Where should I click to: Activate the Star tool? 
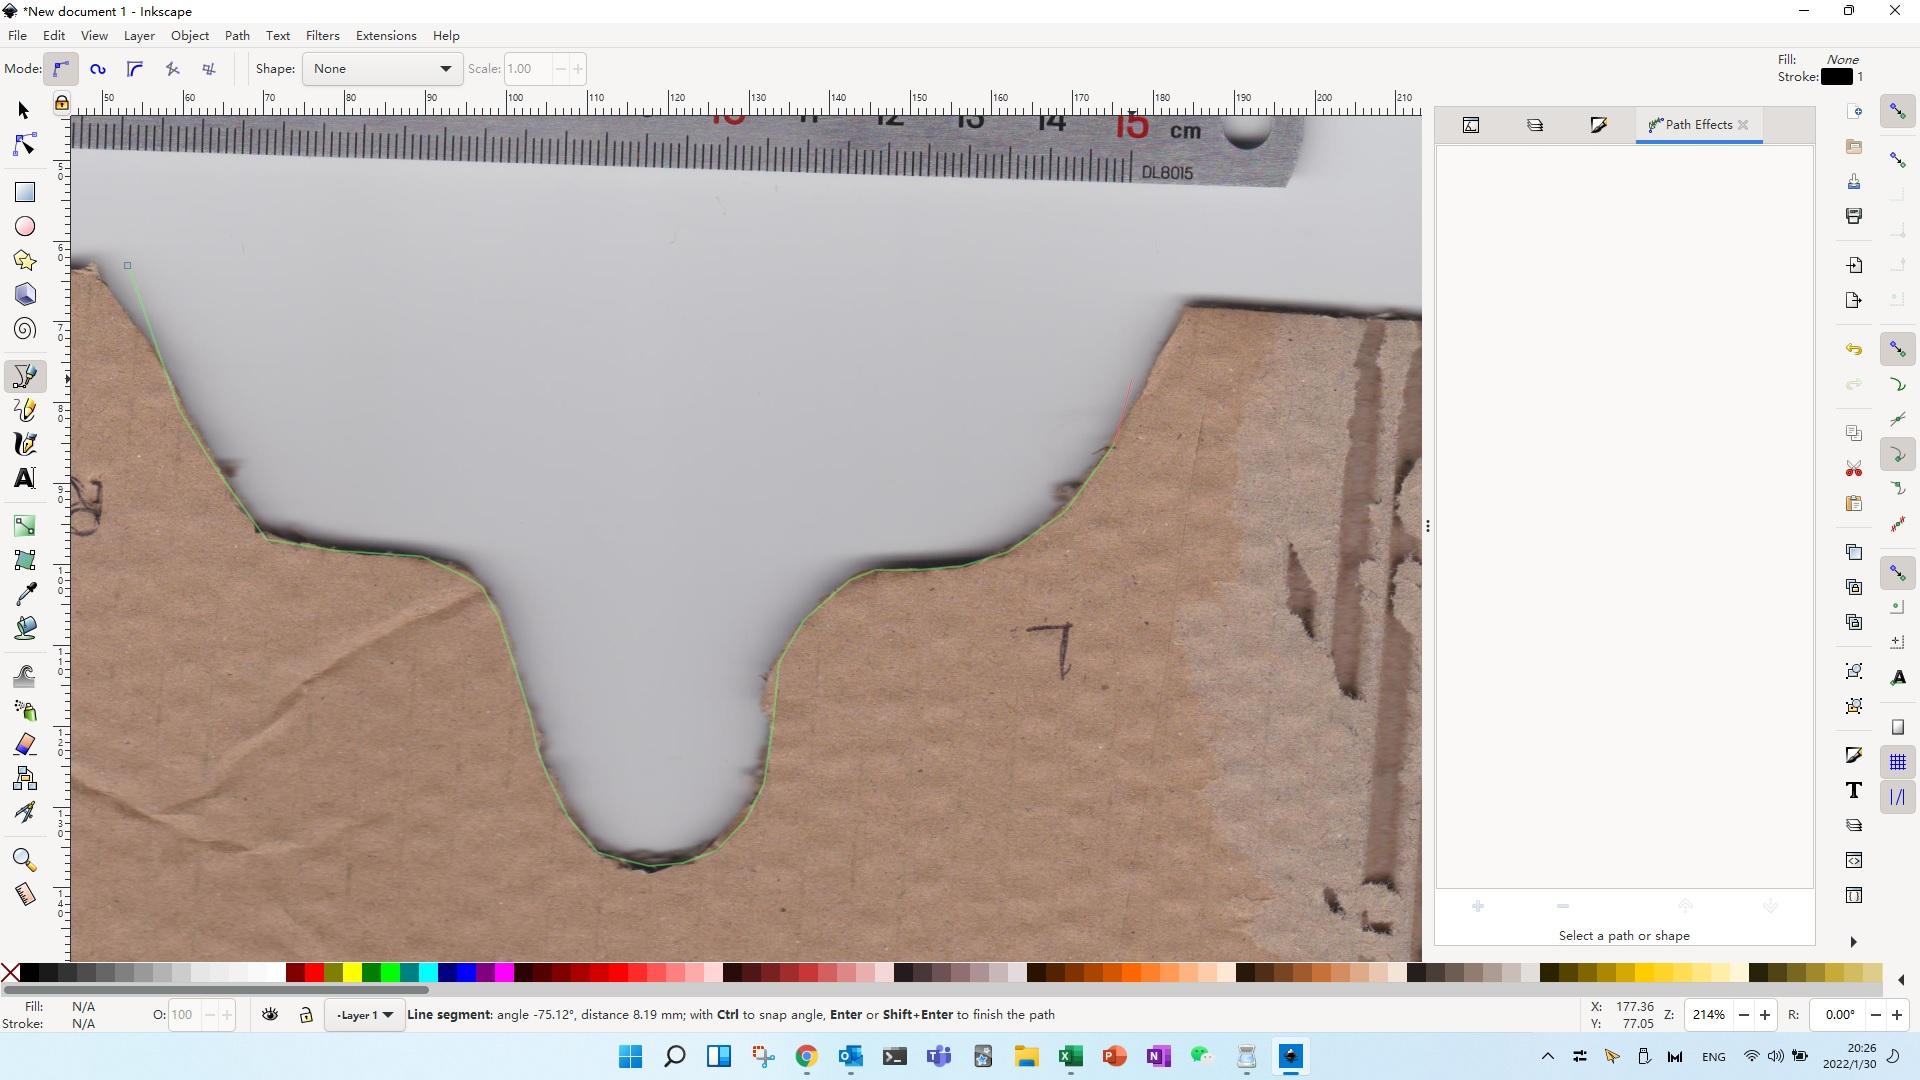coord(24,260)
